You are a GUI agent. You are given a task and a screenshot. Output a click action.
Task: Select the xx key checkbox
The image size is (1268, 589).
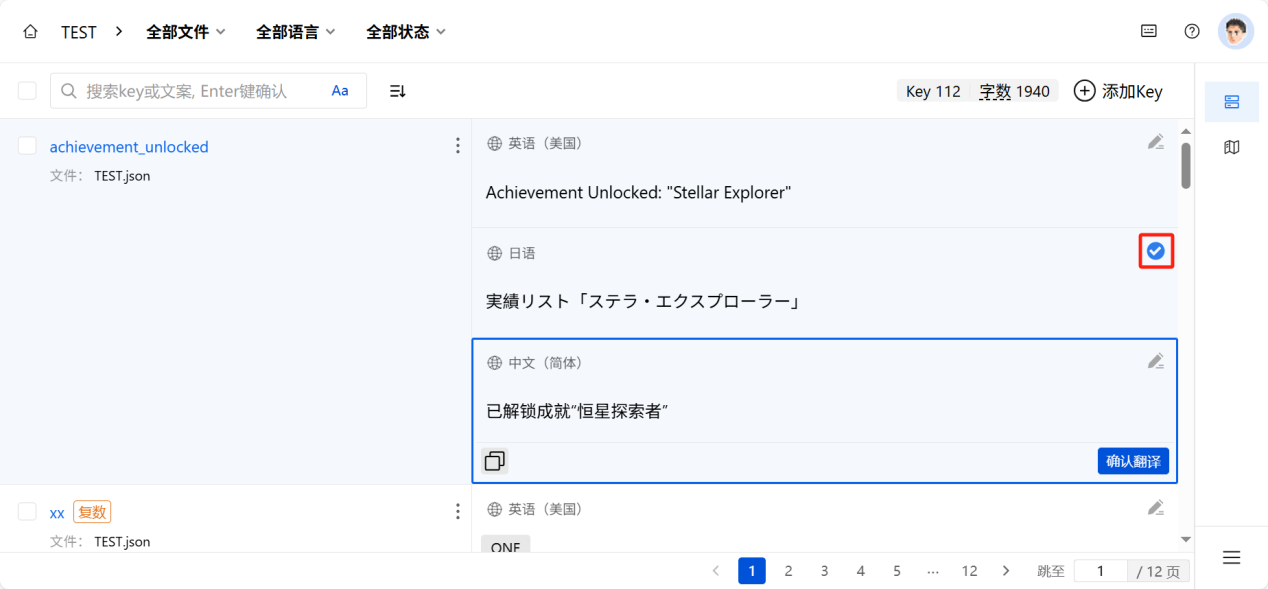[x=27, y=512]
